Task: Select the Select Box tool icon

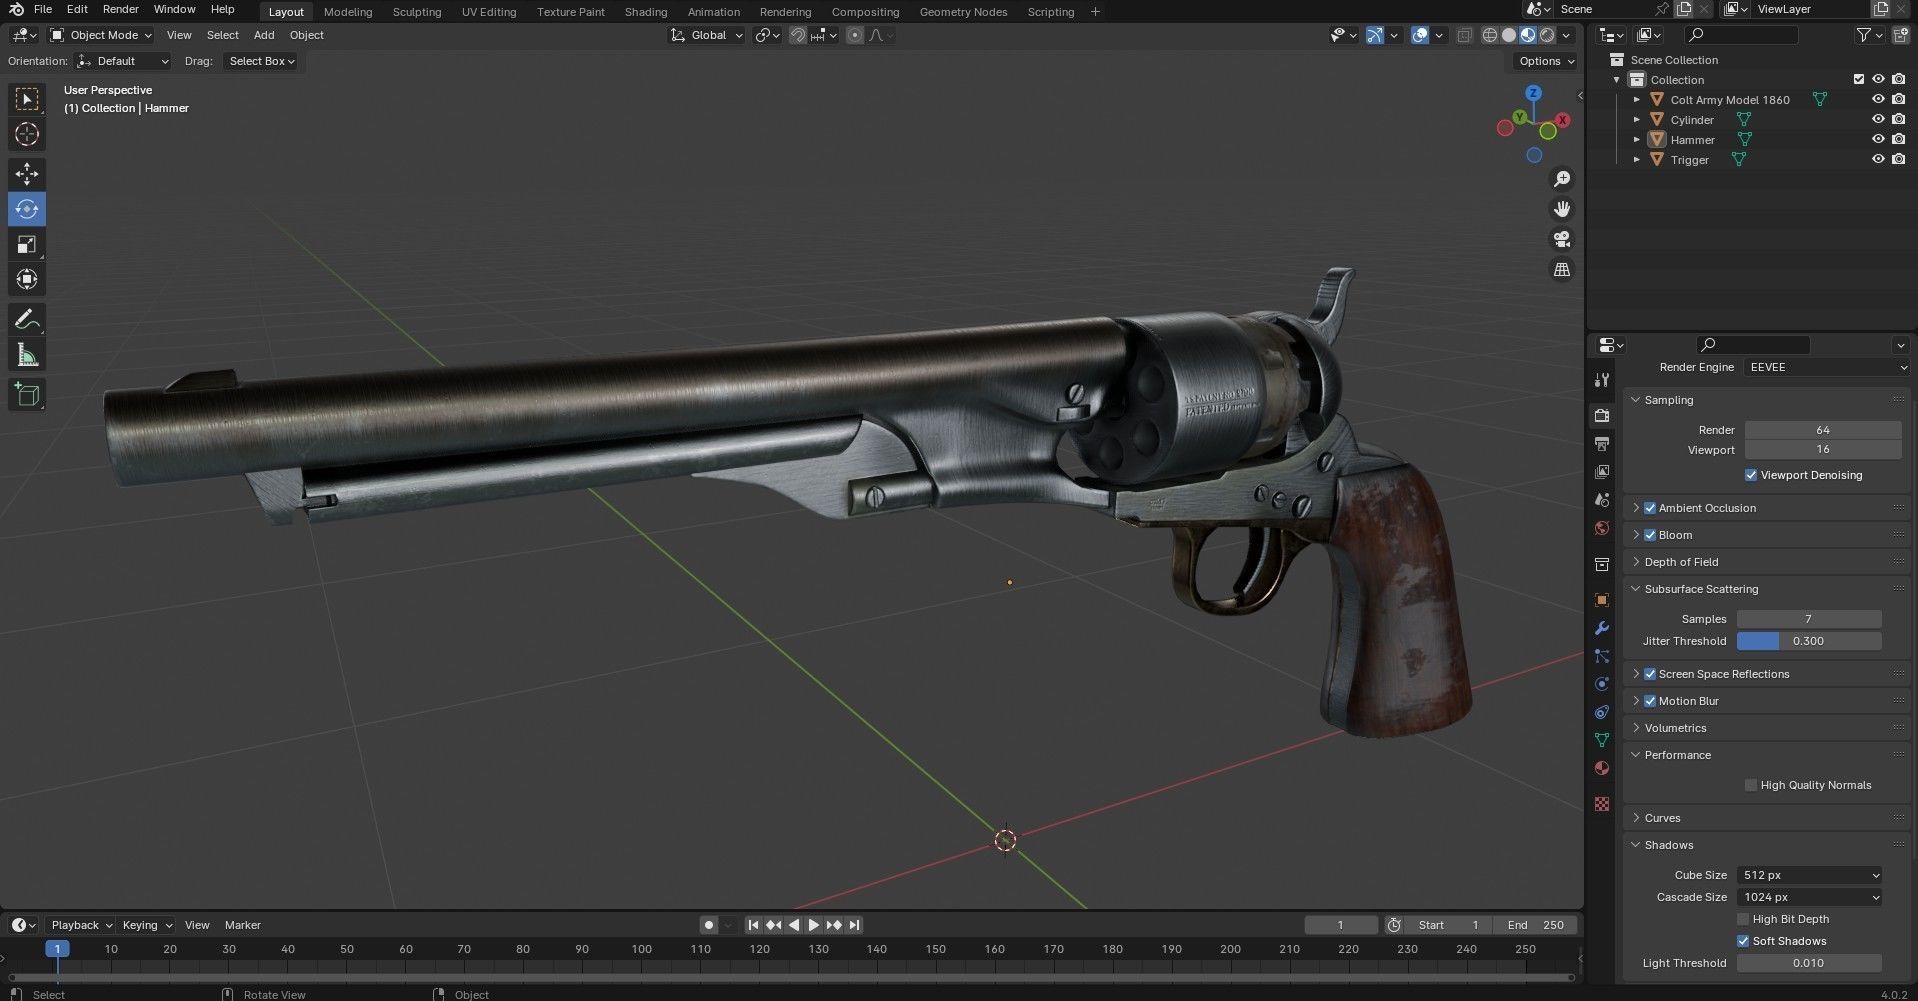Action: [x=27, y=99]
